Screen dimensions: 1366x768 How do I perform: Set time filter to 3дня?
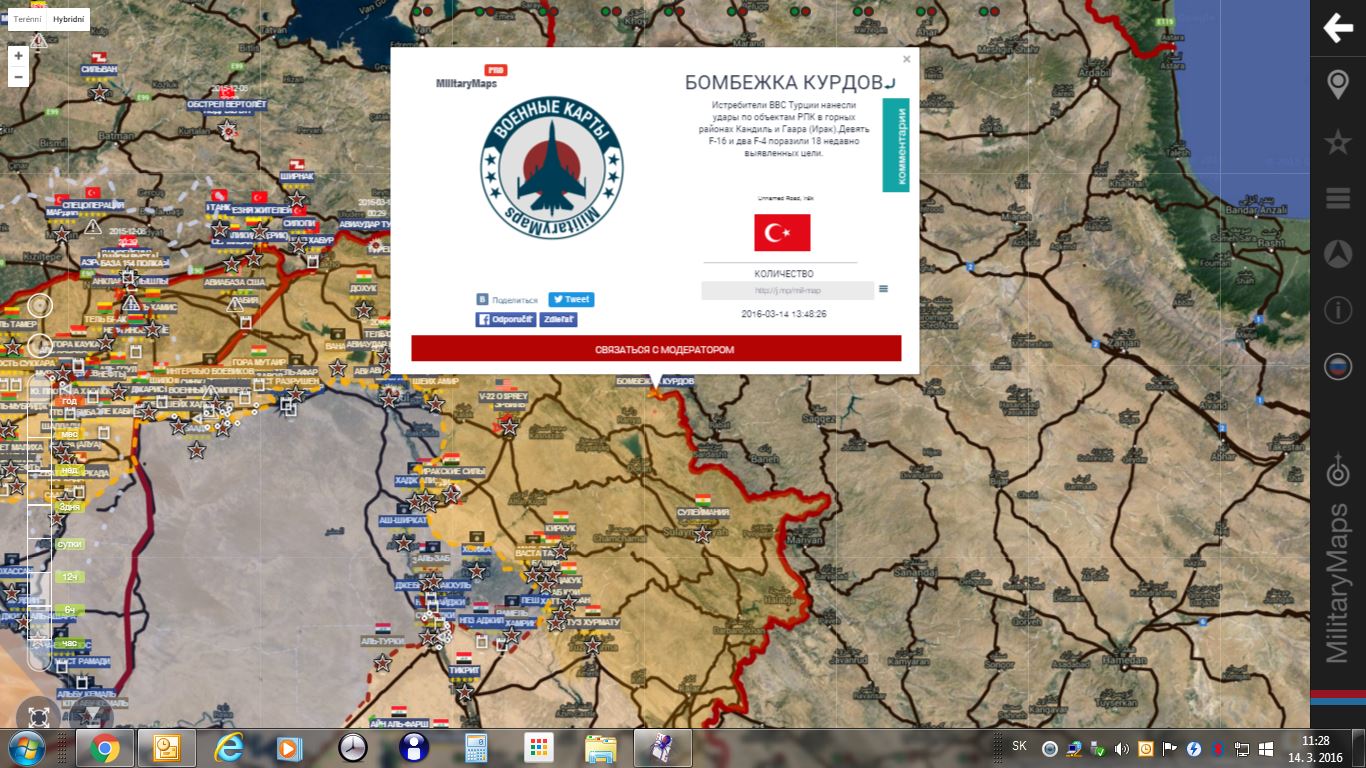(69, 507)
